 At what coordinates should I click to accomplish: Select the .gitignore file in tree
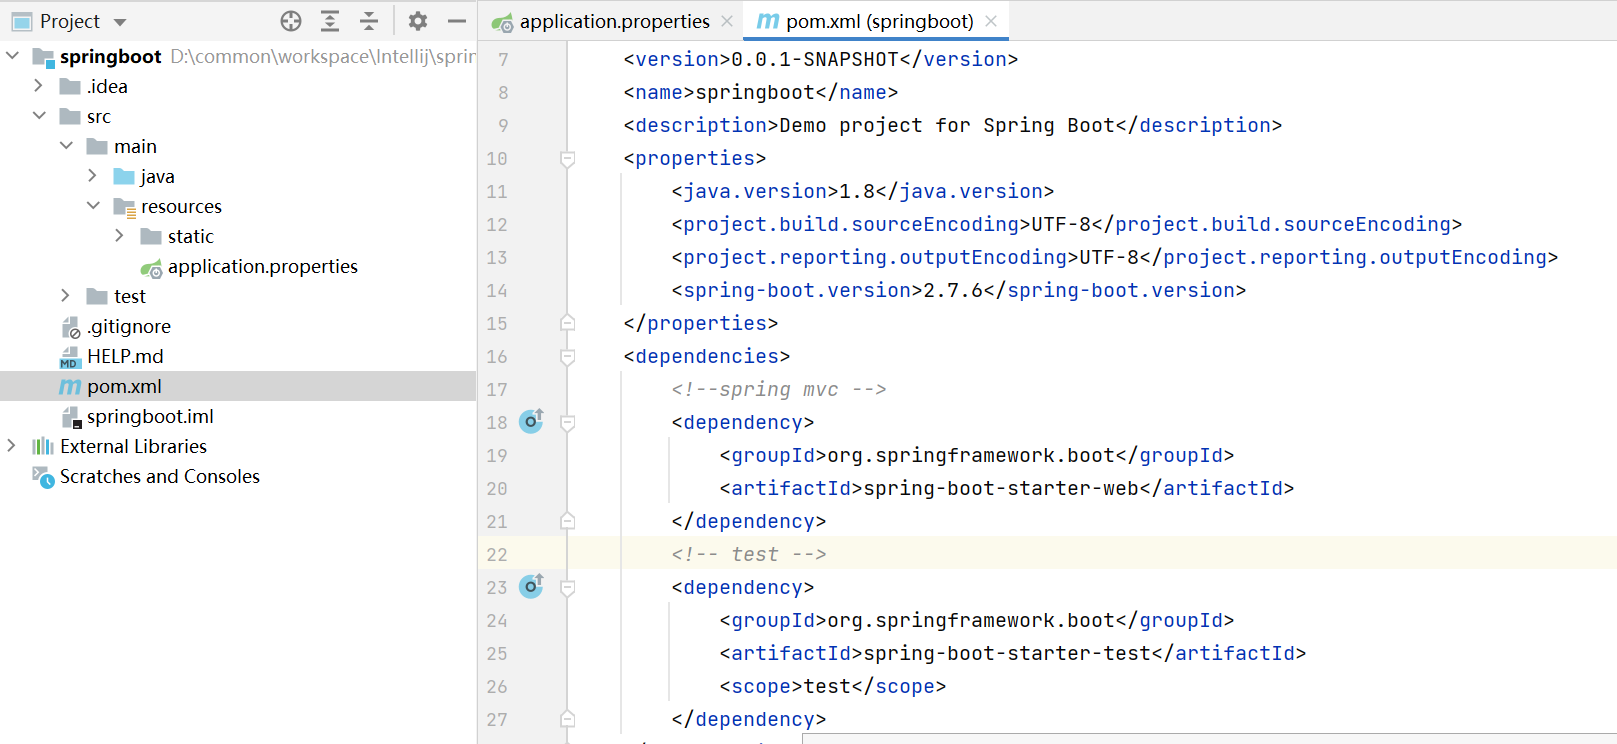tap(129, 326)
